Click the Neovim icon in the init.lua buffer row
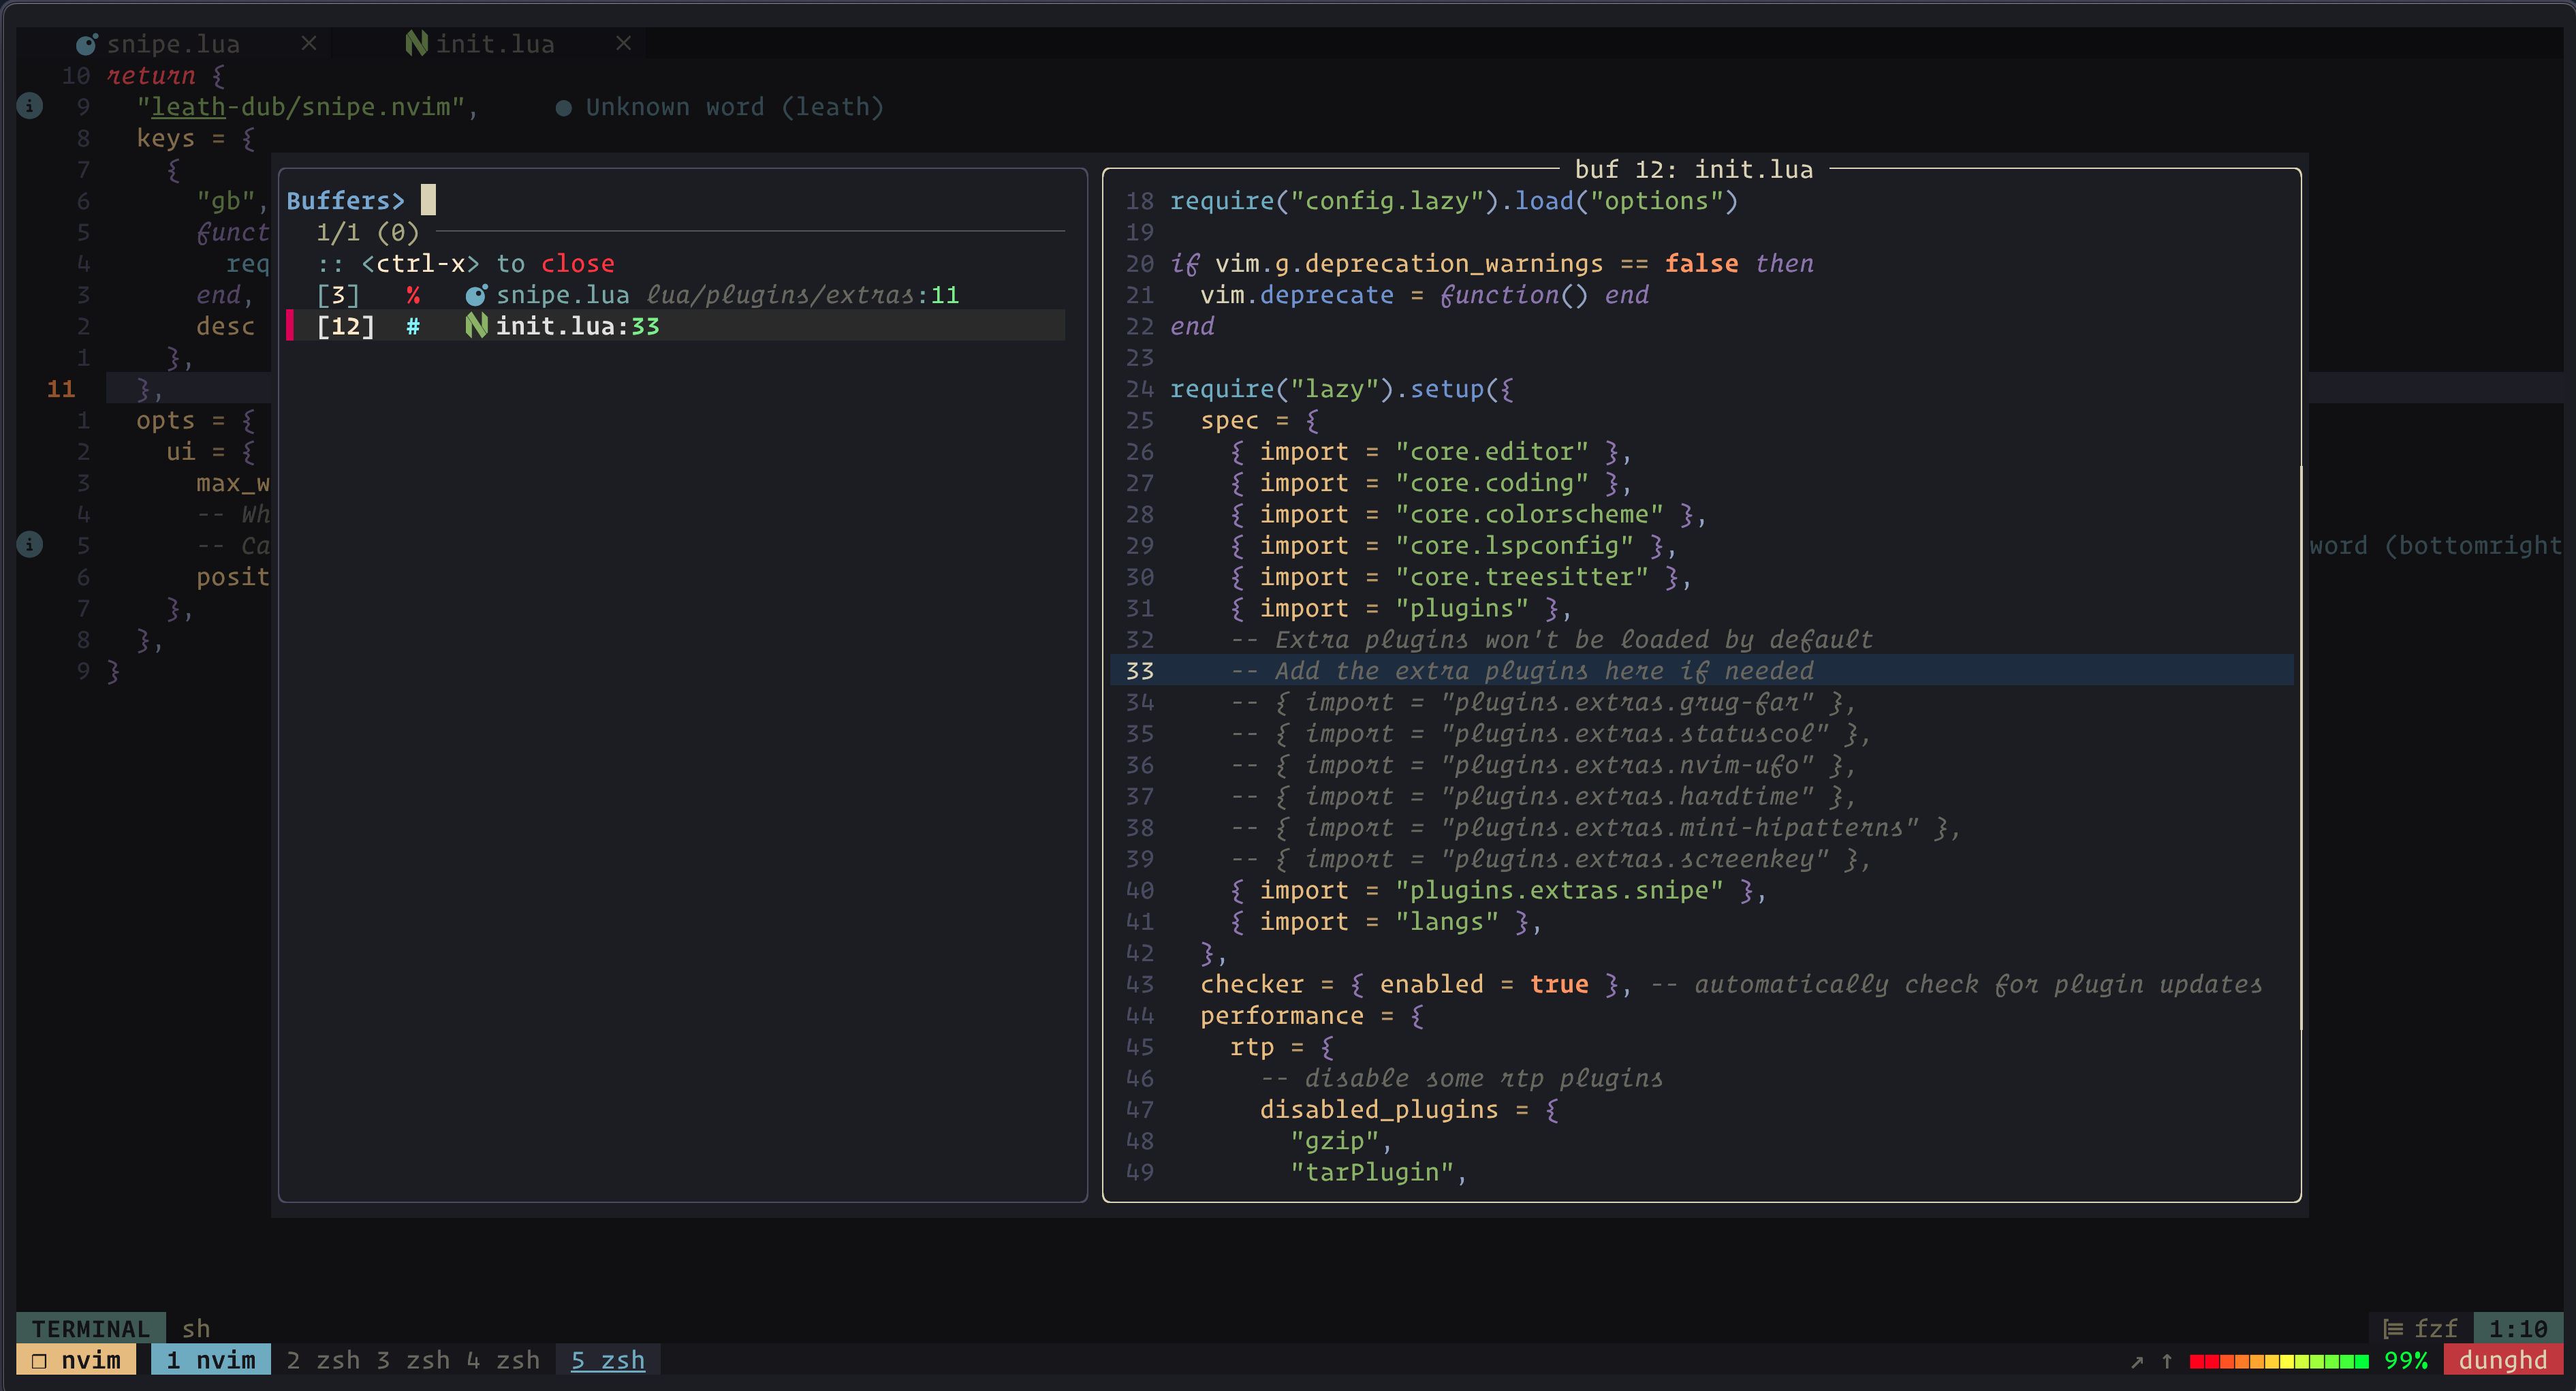Image resolution: width=2576 pixels, height=1391 pixels. 476,326
